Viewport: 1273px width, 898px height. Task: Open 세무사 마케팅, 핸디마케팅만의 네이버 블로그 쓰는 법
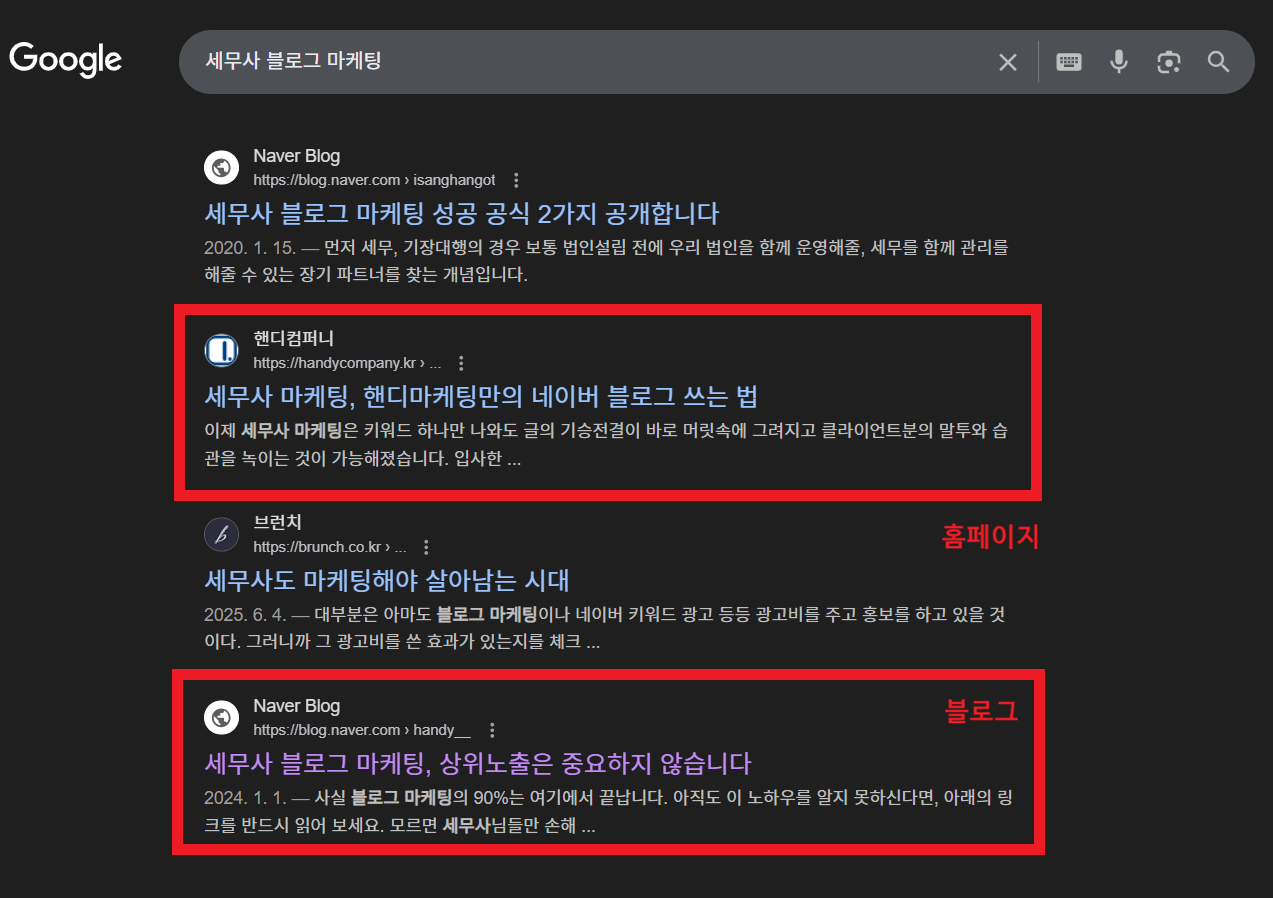[481, 396]
